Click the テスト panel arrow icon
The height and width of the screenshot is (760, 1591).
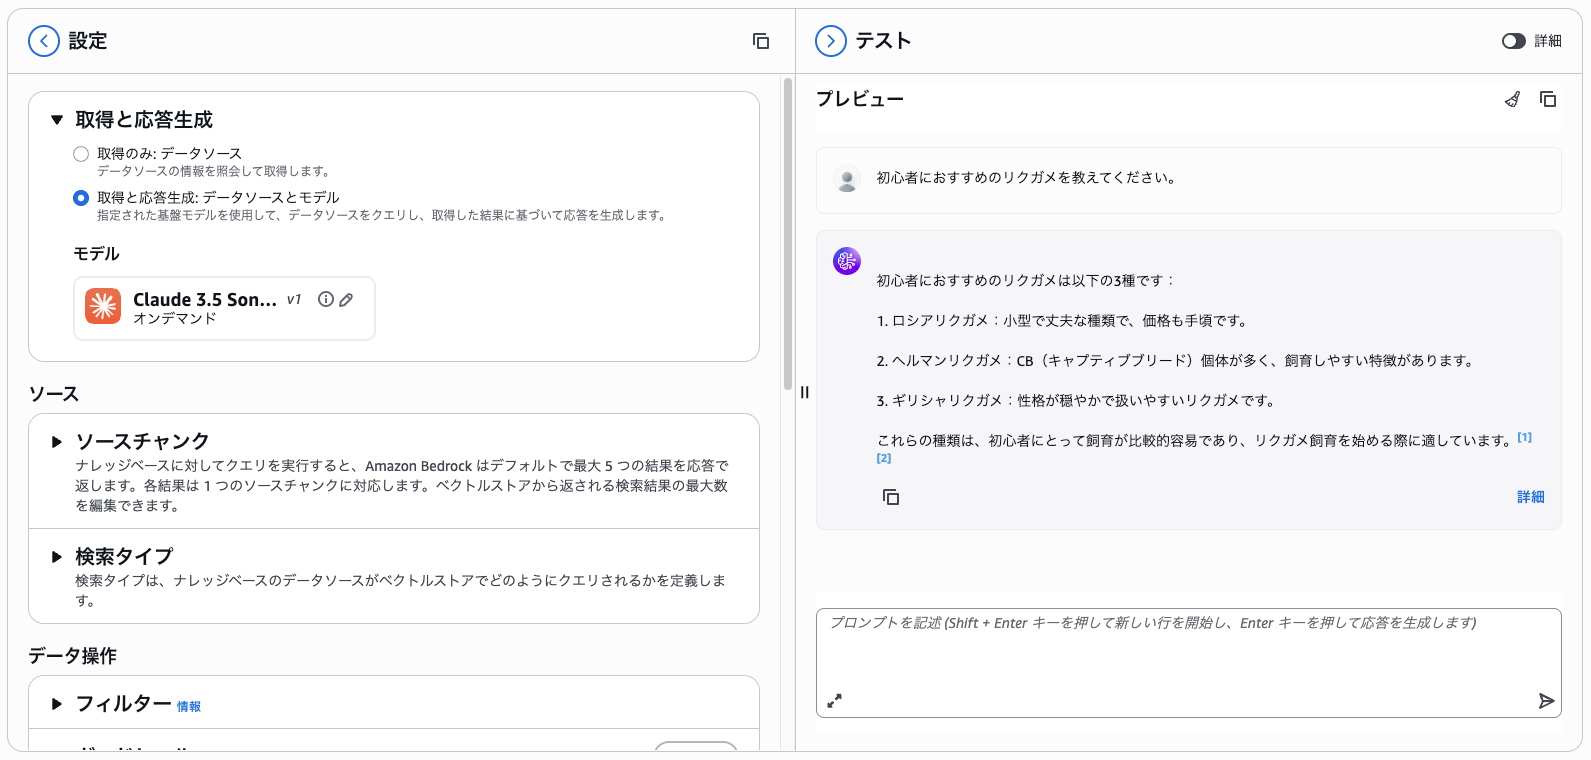(831, 41)
